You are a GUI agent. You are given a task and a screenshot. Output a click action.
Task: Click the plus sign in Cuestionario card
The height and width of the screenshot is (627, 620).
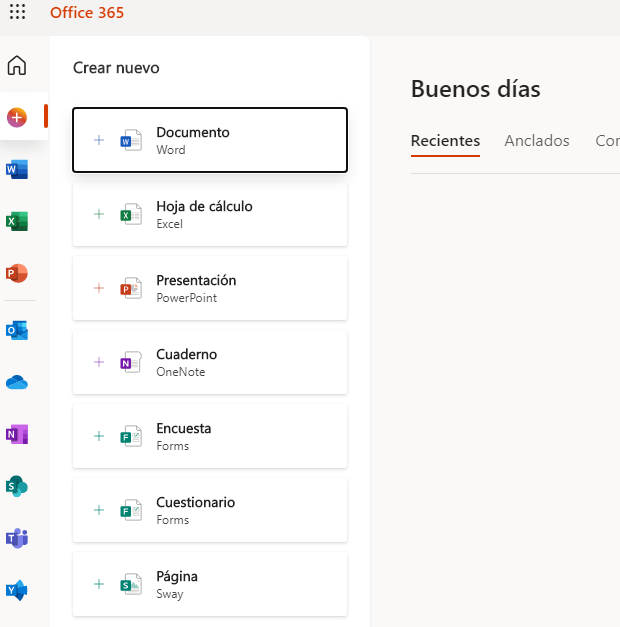click(x=99, y=510)
